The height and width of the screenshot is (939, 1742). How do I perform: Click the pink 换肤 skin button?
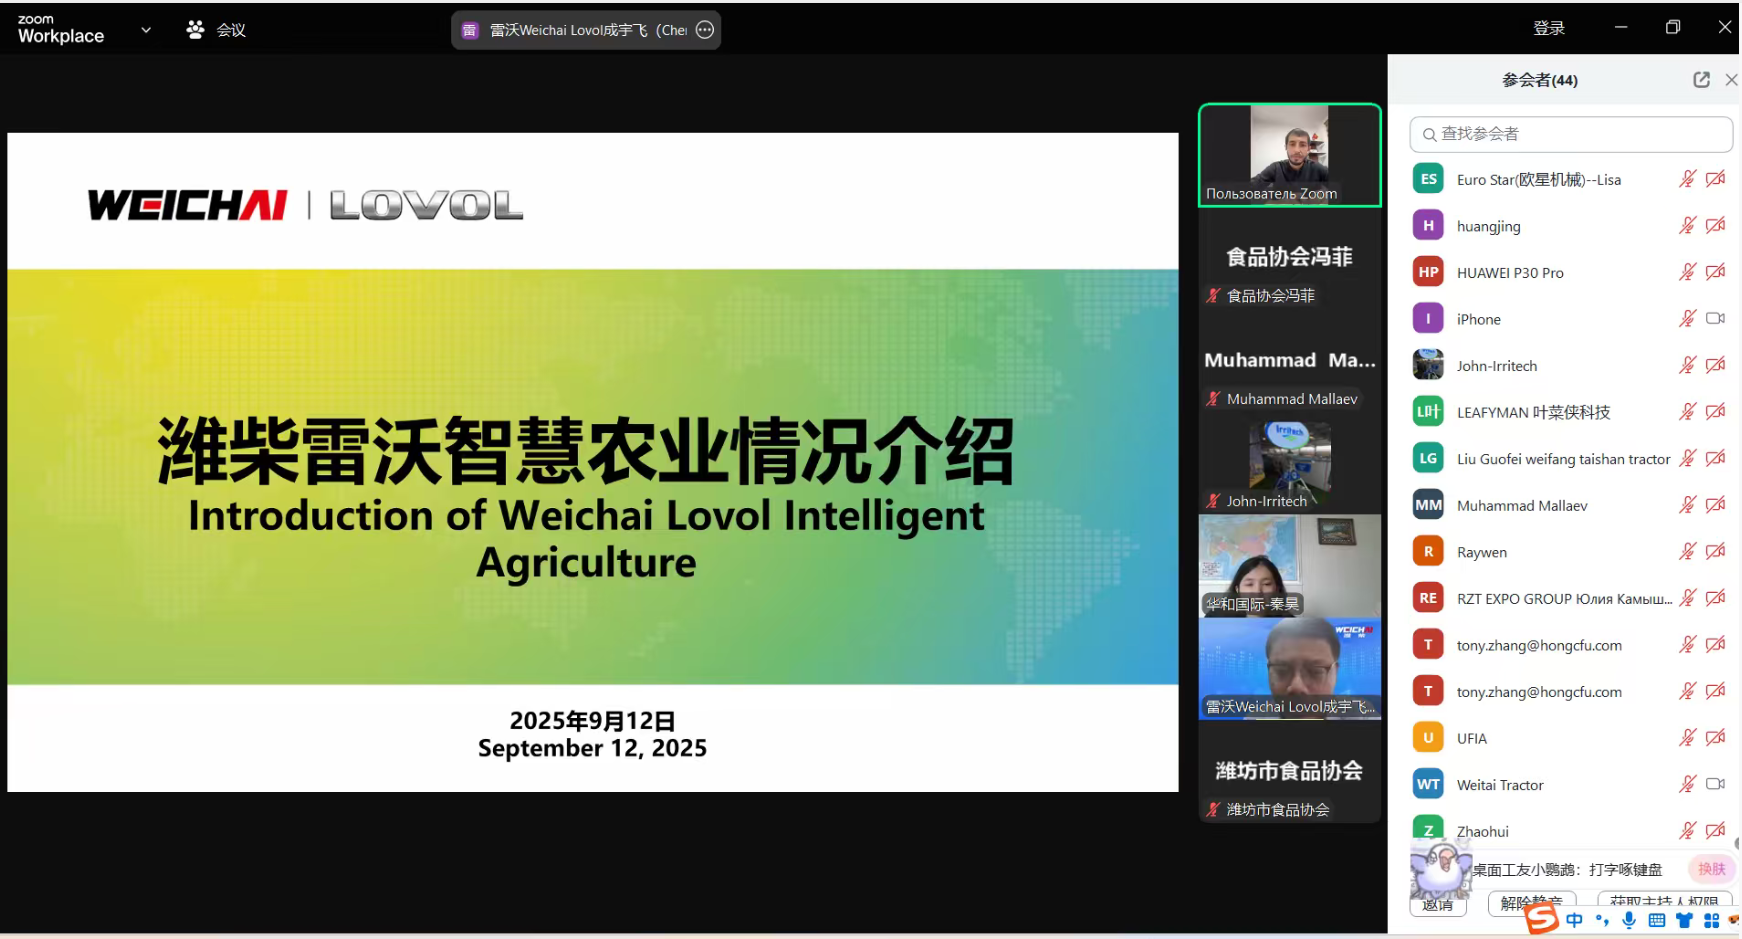point(1711,868)
